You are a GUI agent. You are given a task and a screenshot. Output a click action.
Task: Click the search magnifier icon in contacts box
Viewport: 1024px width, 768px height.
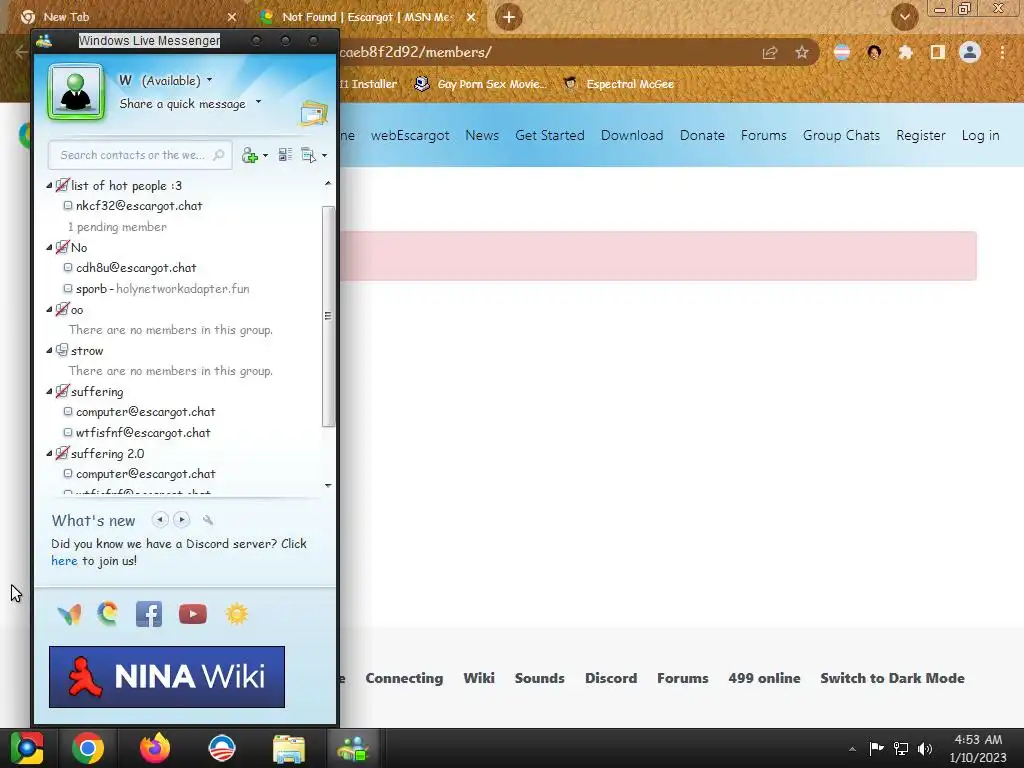click(x=219, y=155)
